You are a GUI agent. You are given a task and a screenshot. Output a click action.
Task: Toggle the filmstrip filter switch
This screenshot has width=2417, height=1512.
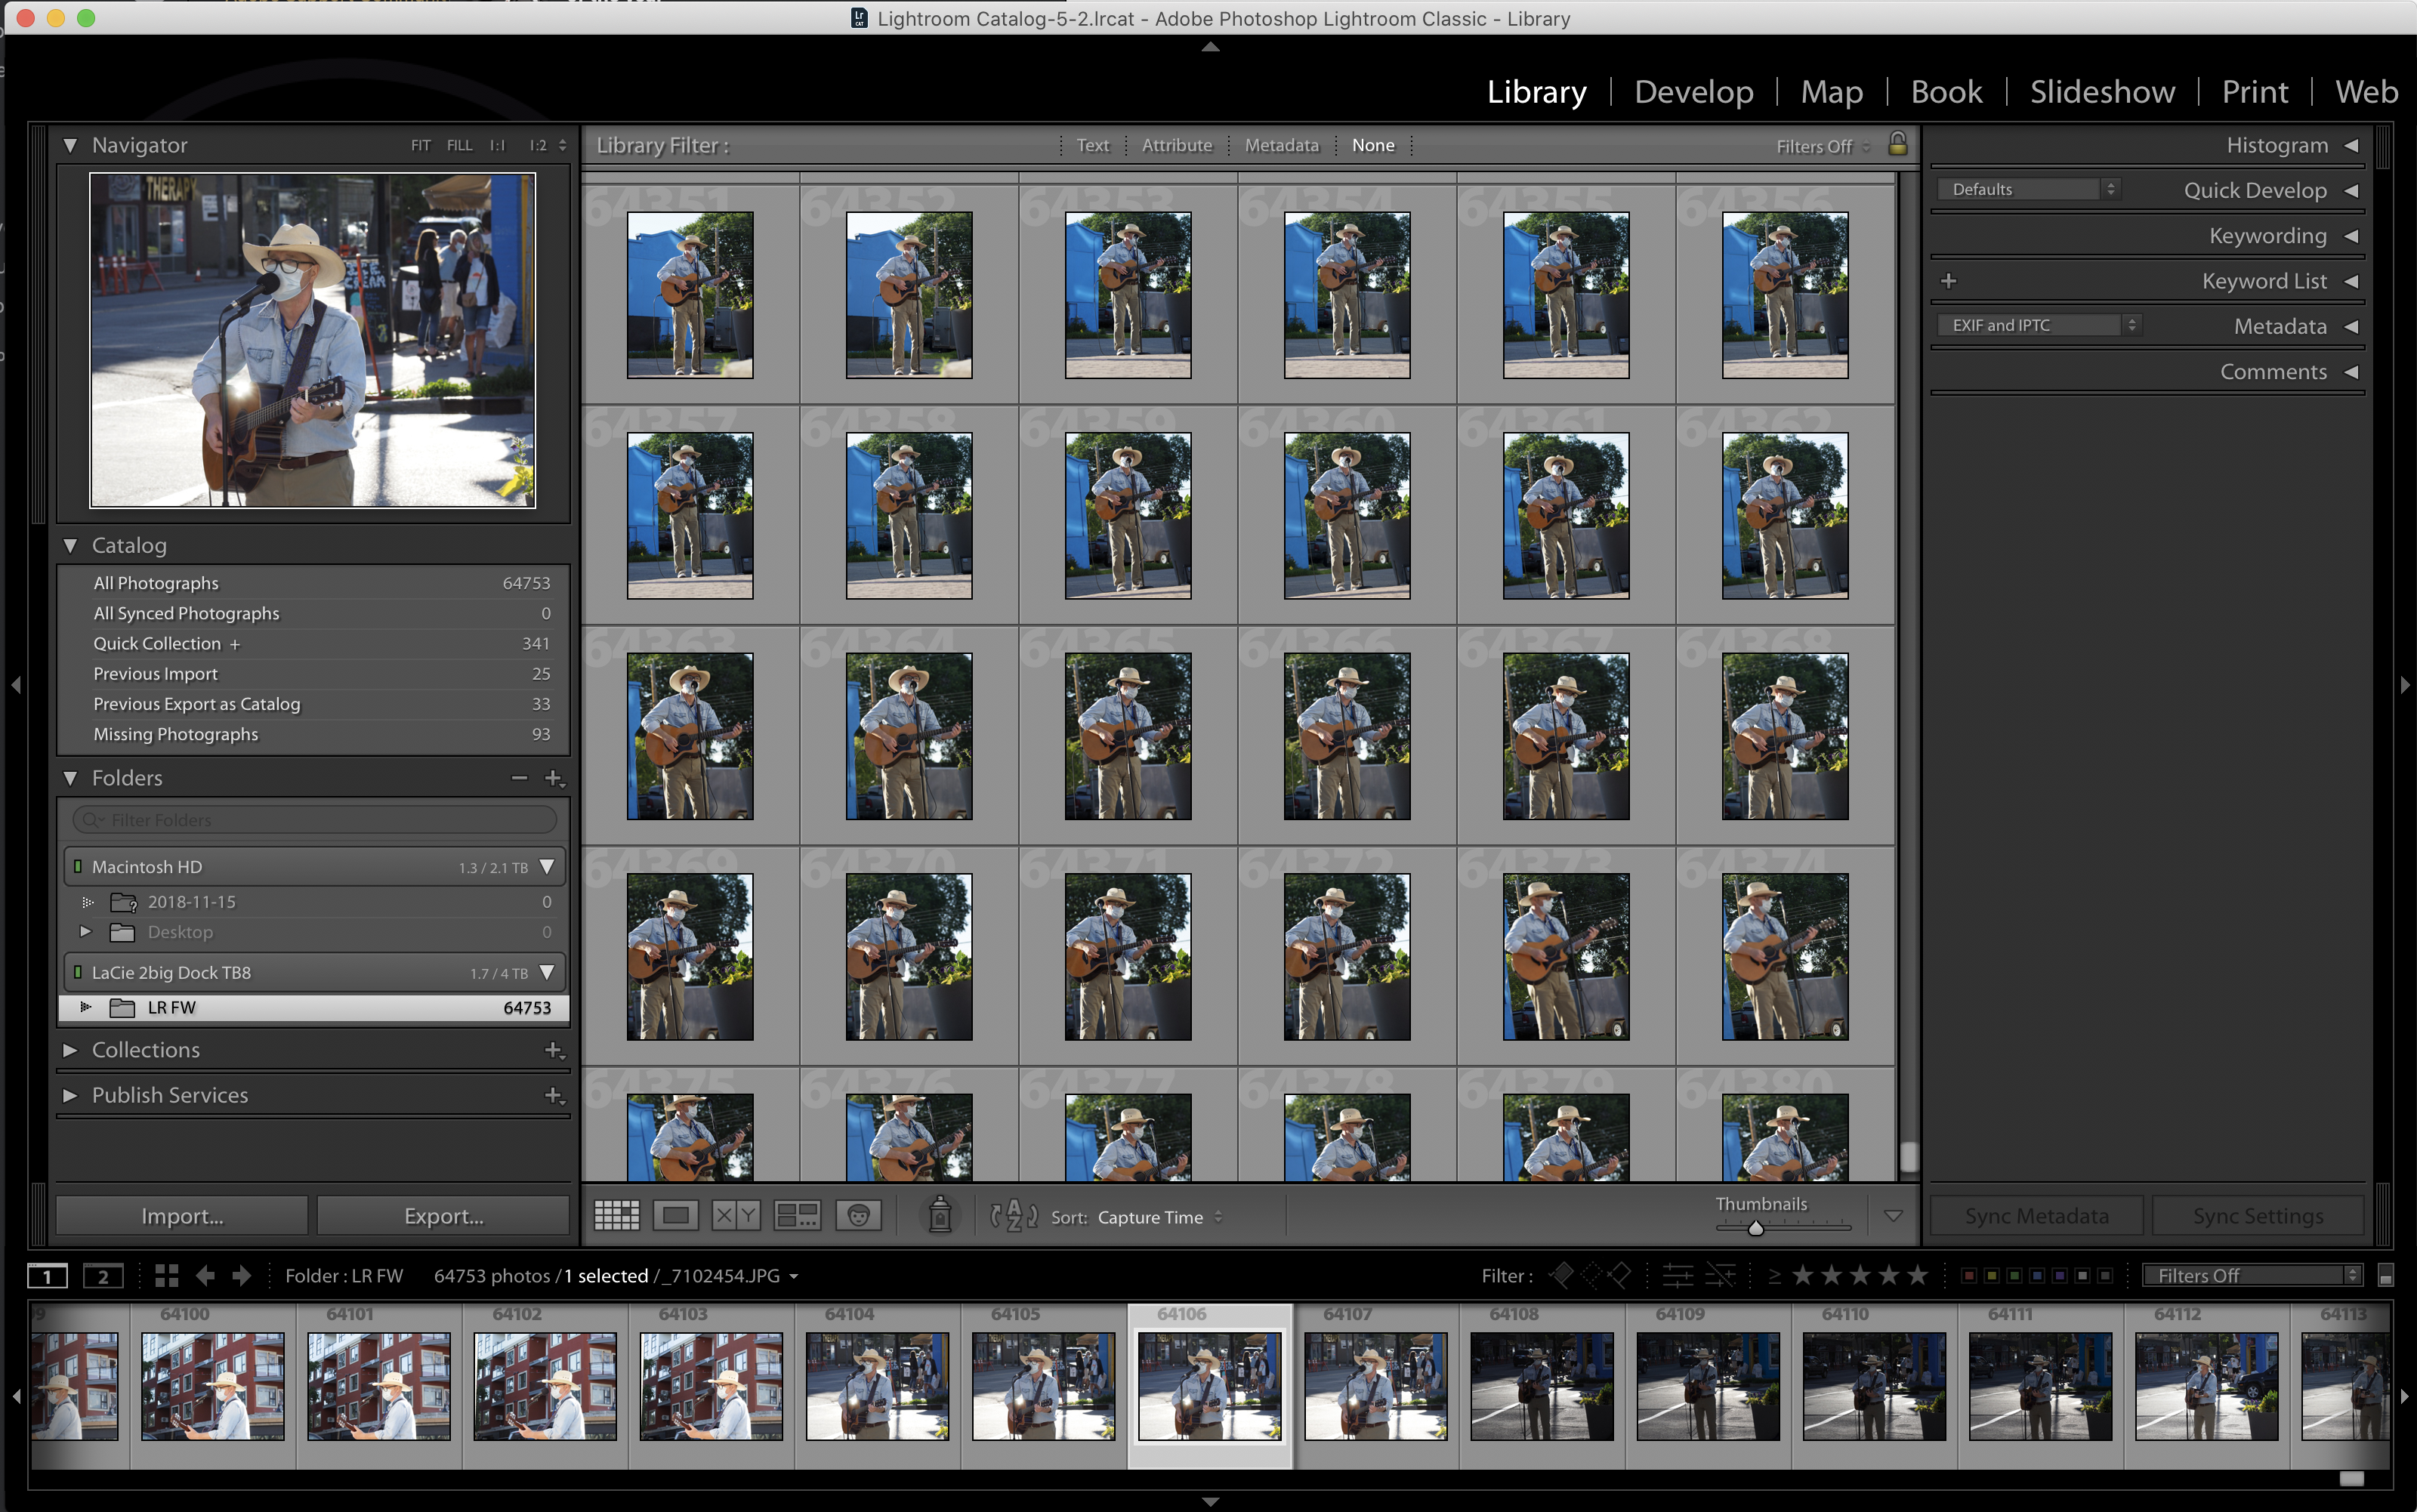[2385, 1276]
